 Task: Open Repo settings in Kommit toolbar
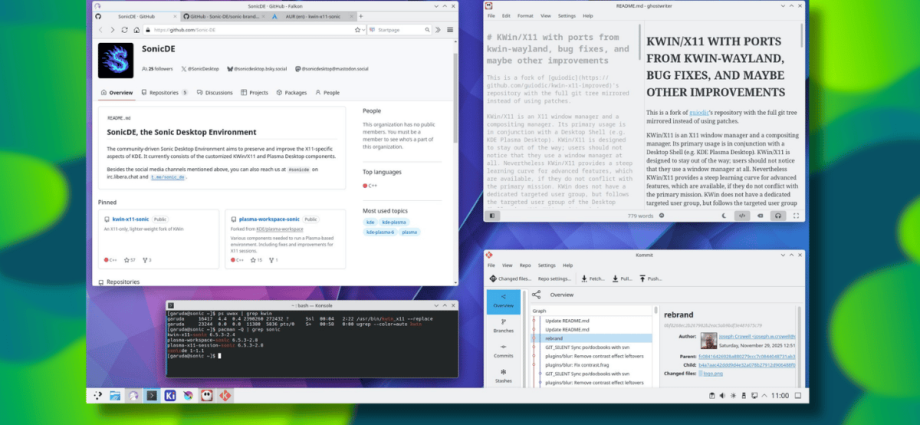click(x=554, y=279)
